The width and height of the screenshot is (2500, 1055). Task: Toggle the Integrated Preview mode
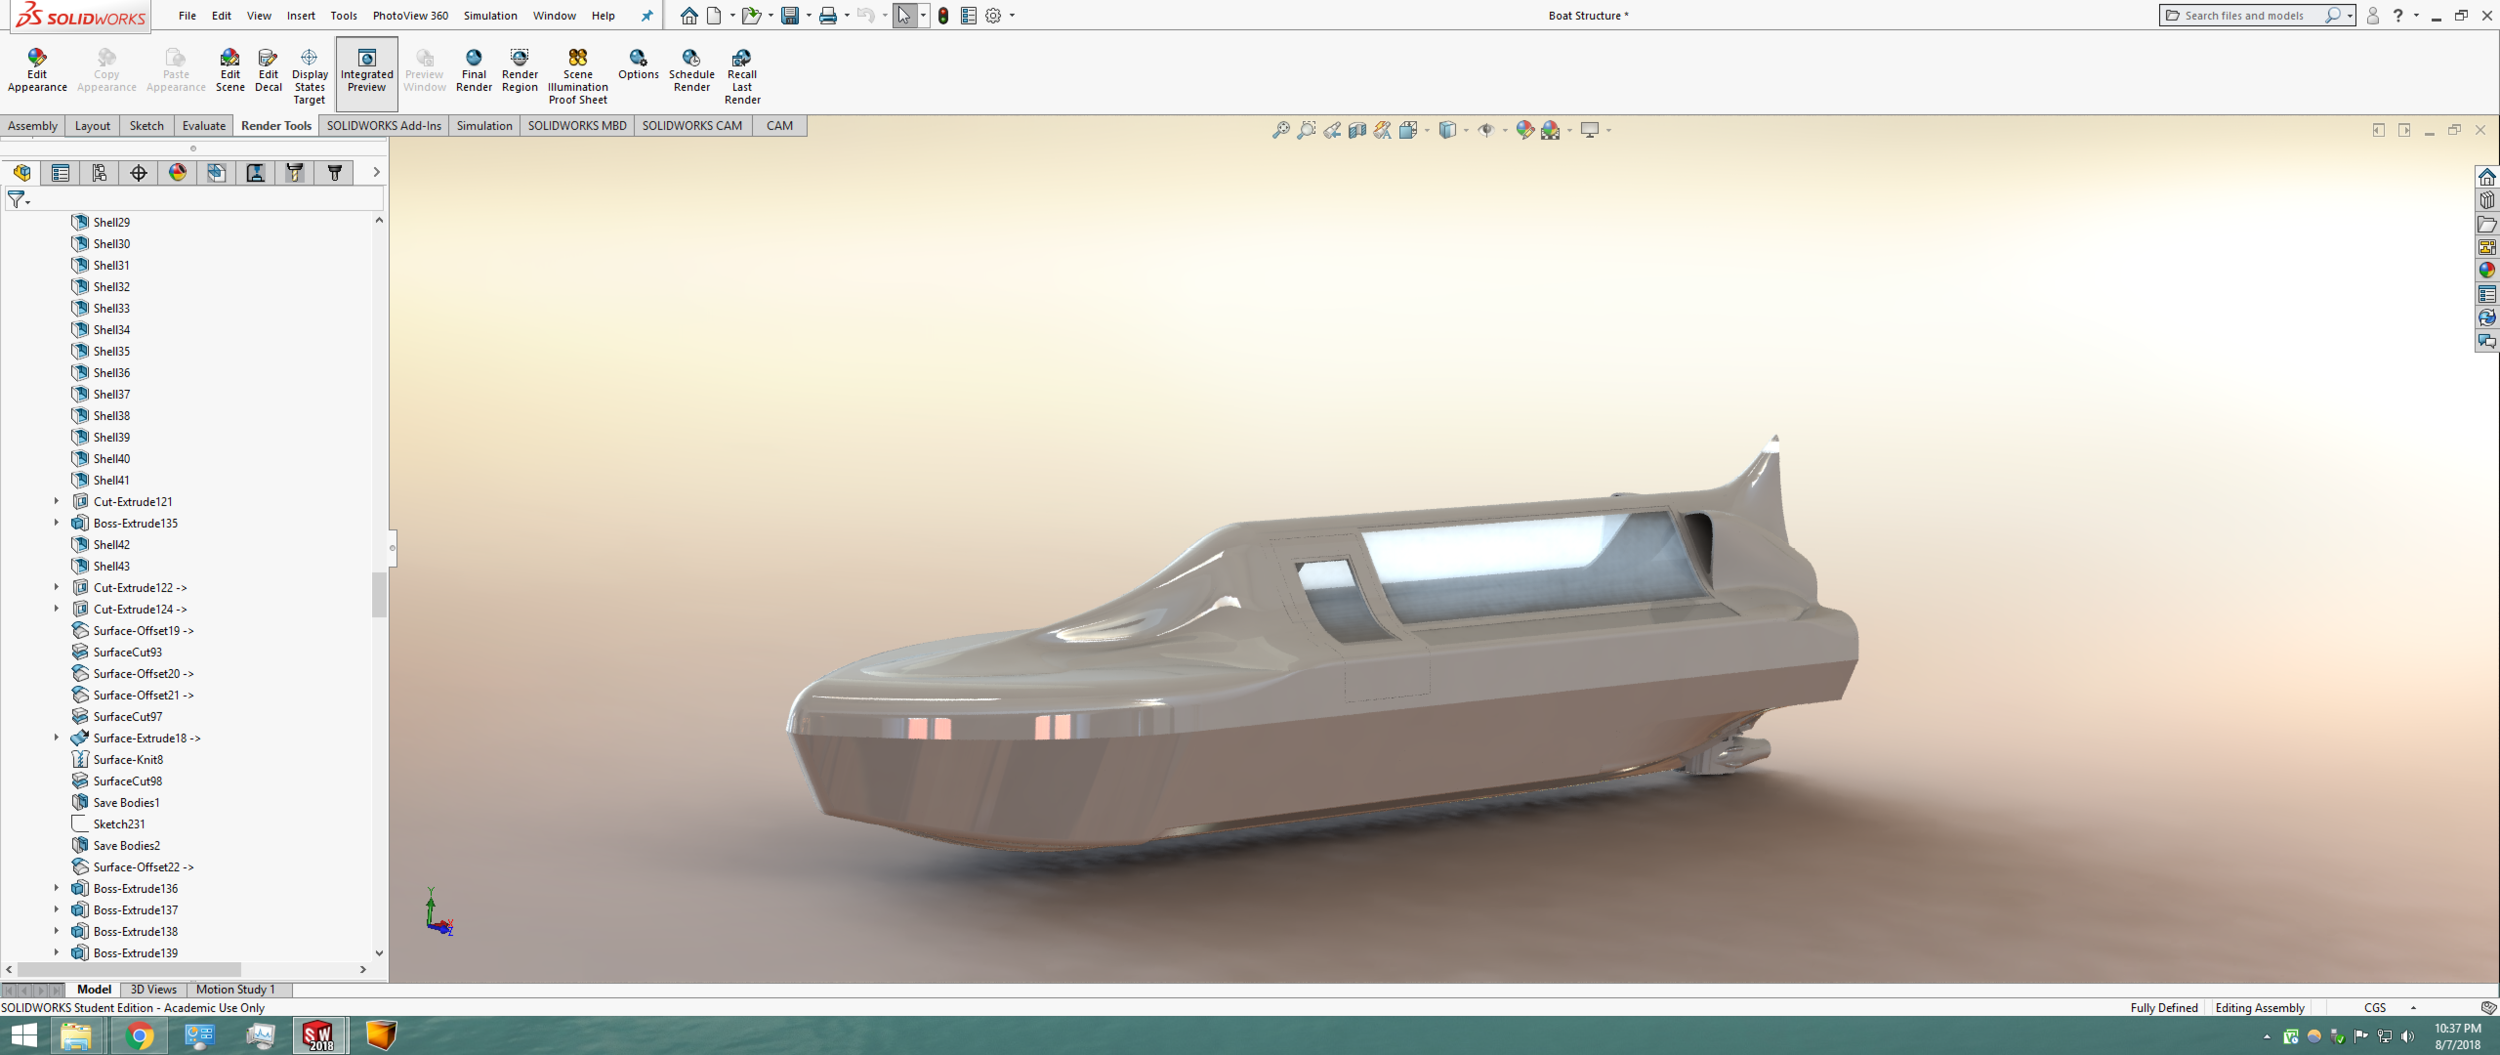coord(366,70)
